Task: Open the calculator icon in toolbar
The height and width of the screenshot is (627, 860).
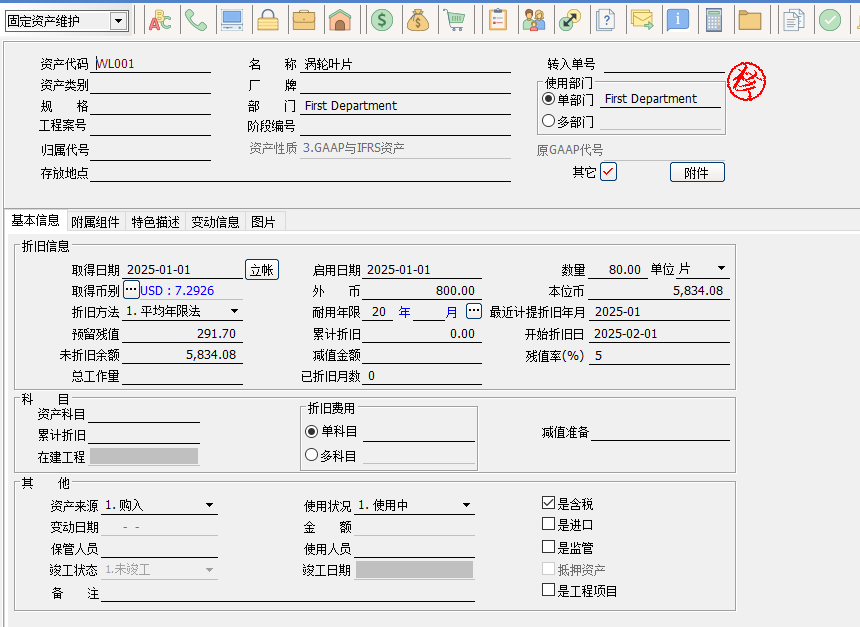Action: pyautogui.click(x=714, y=20)
